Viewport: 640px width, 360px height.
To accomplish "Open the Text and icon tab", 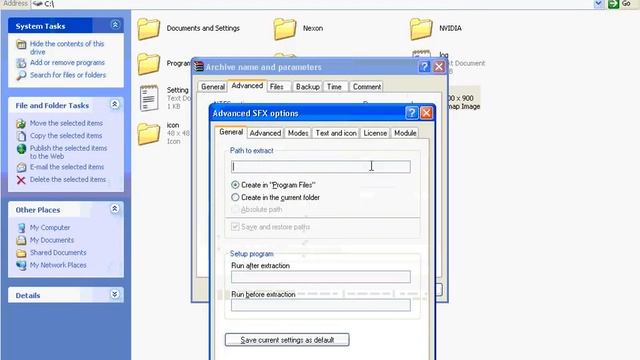I will 336,133.
